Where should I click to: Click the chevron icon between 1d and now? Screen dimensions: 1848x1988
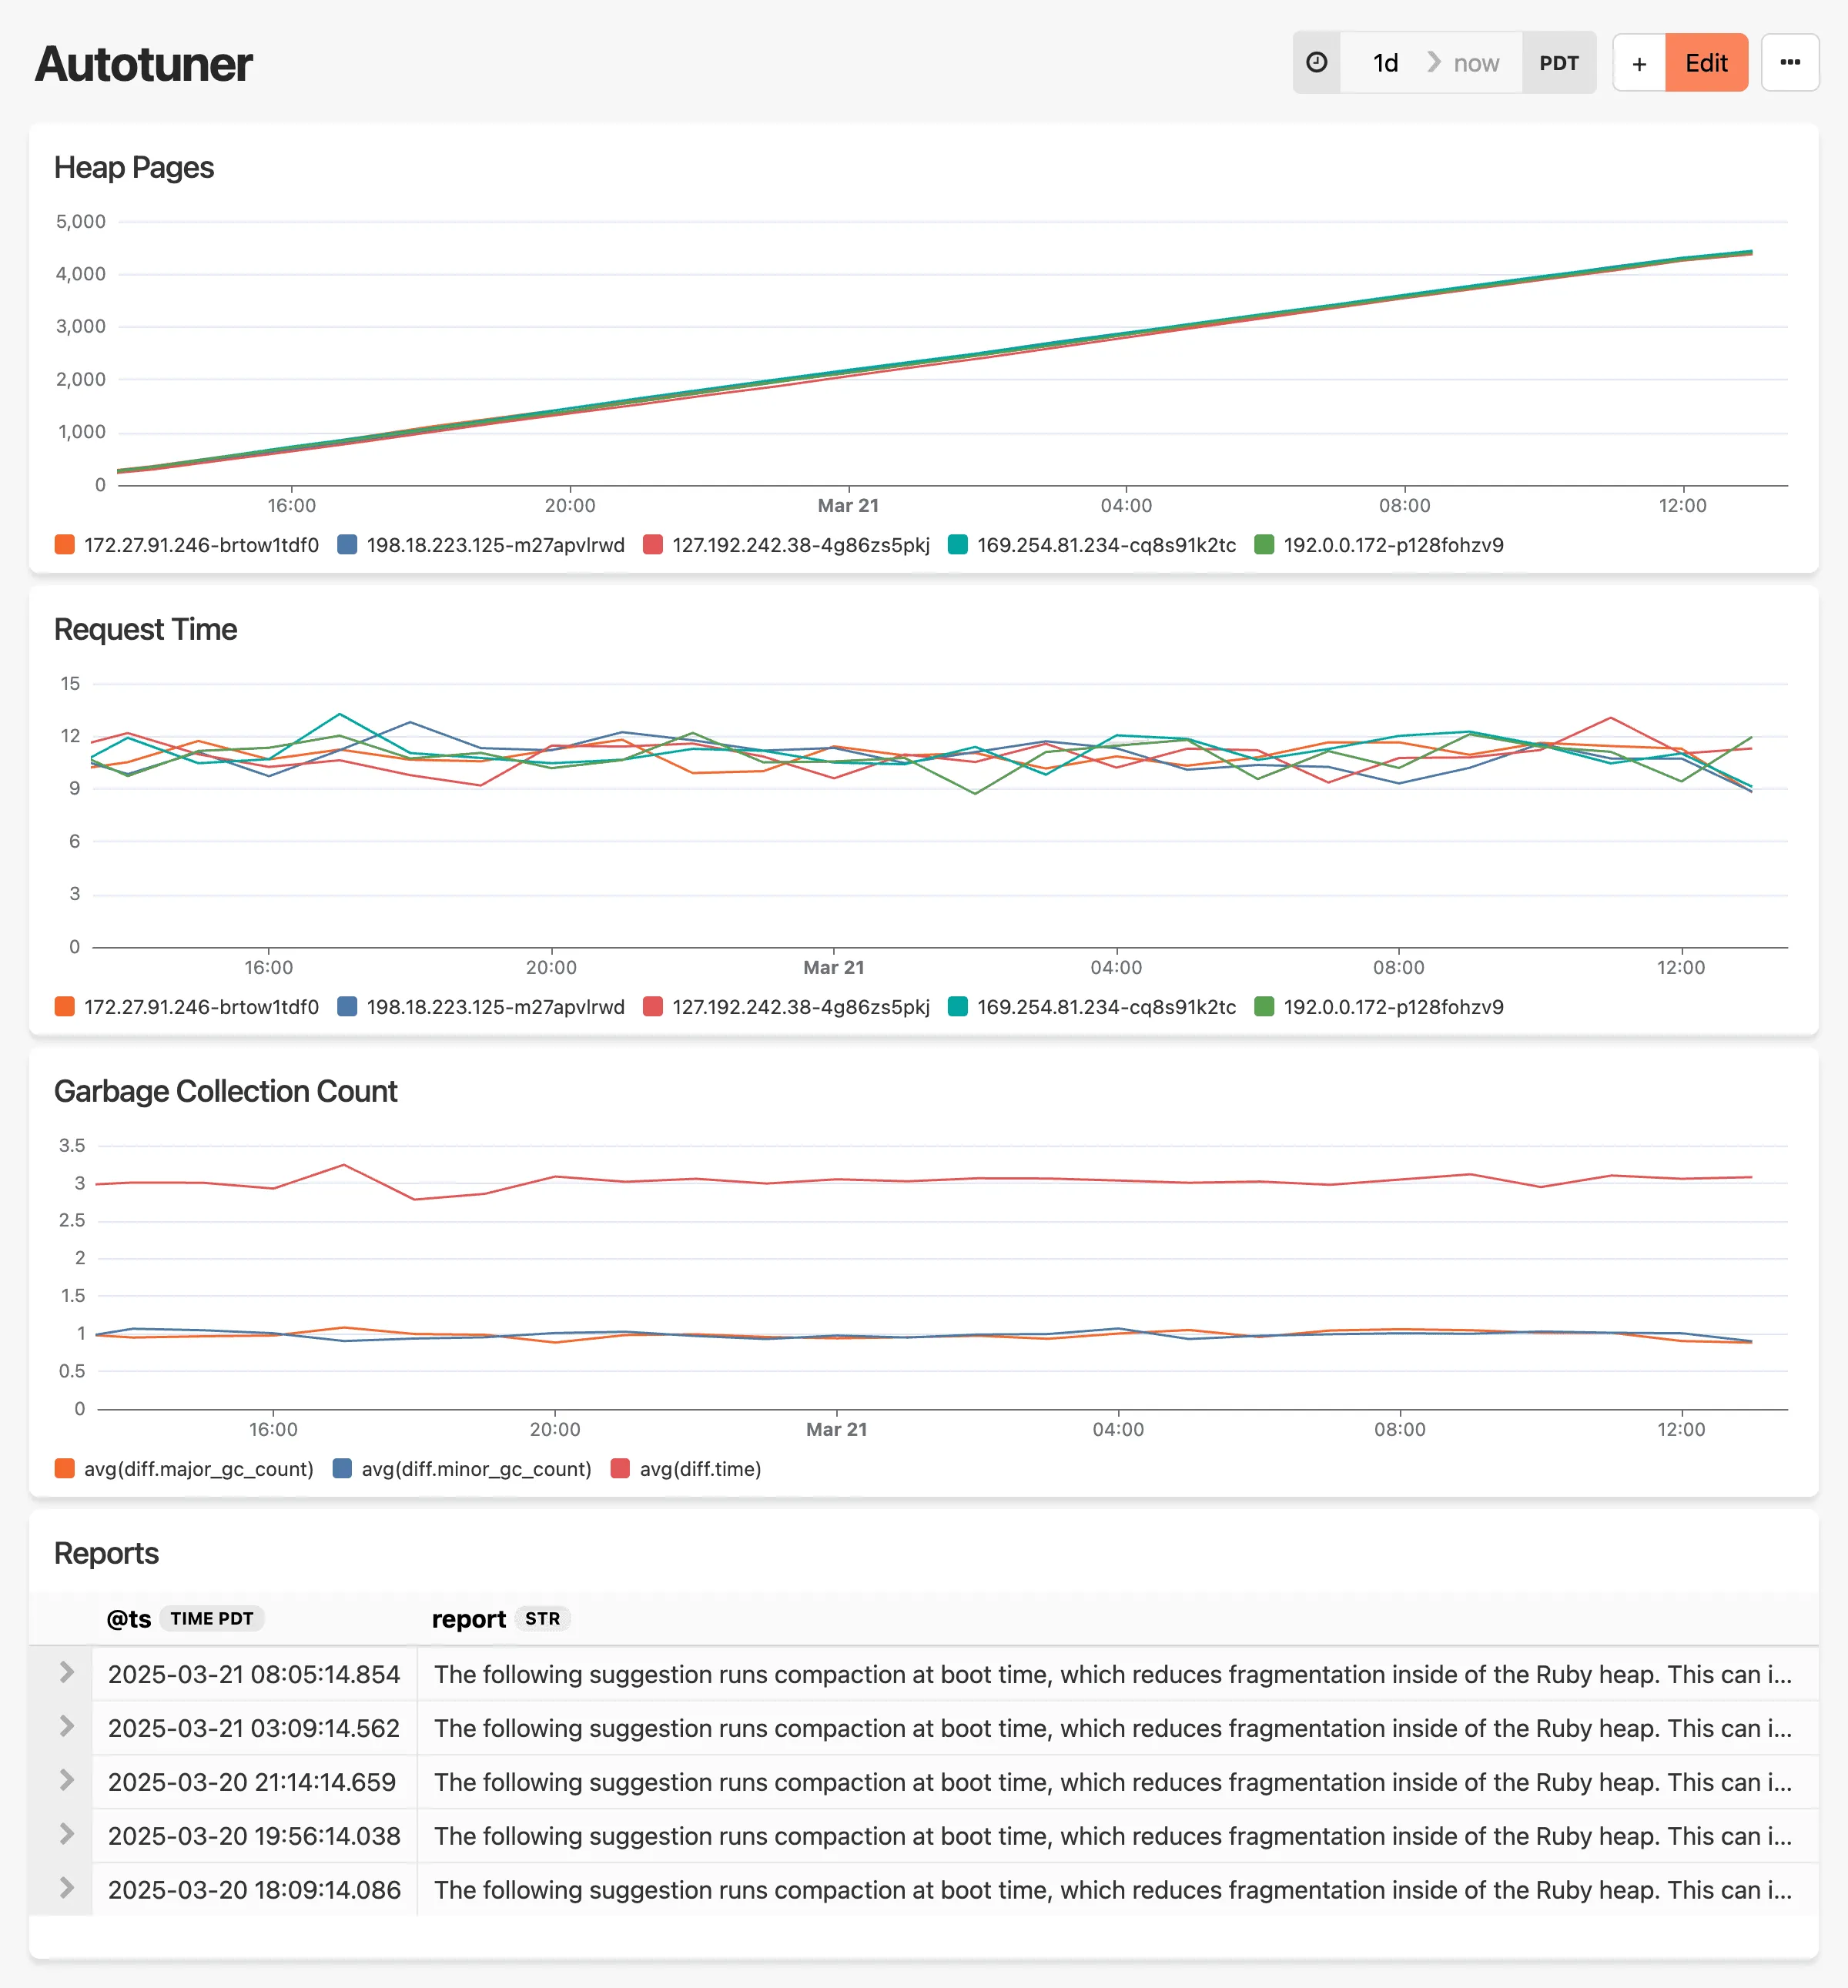(1434, 62)
